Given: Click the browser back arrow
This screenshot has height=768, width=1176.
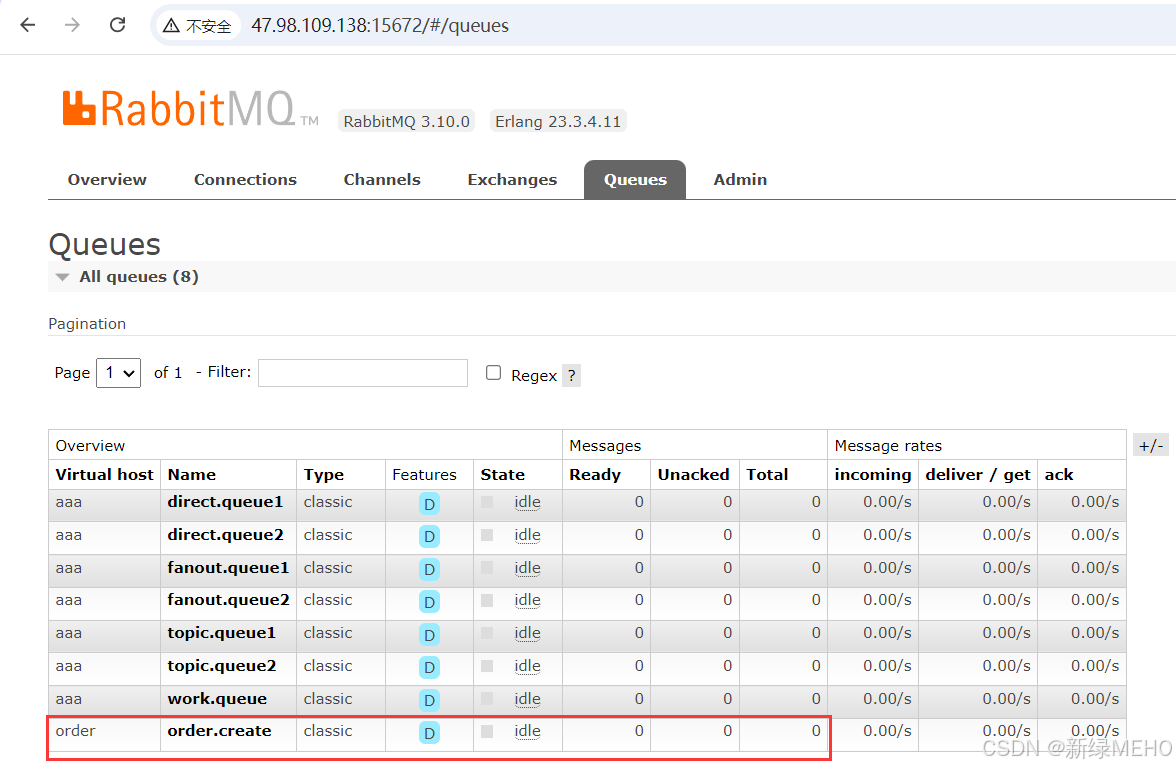Looking at the screenshot, I should pos(27,25).
